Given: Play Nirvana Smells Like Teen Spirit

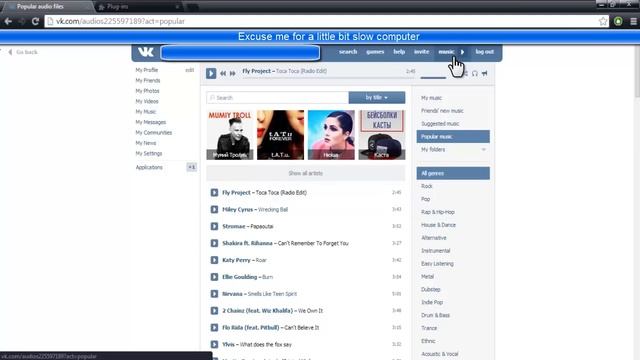Looking at the screenshot, I should click(214, 294).
